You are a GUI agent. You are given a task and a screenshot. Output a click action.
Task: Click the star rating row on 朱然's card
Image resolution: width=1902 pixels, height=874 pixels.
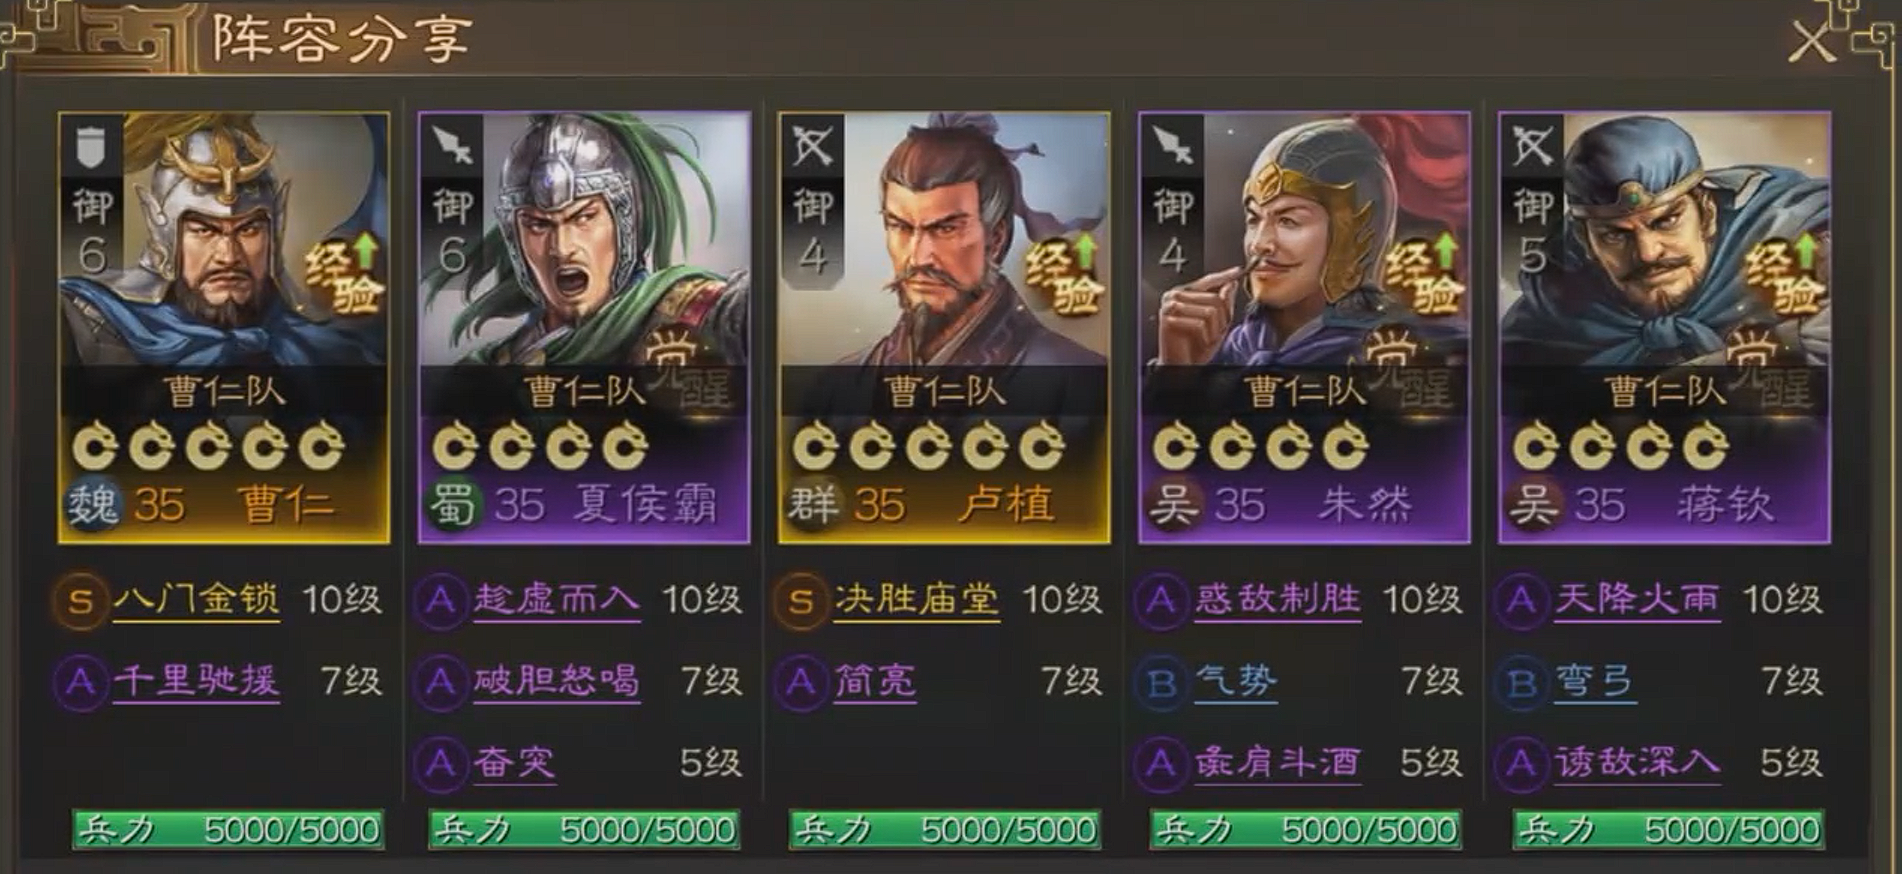click(x=1260, y=446)
